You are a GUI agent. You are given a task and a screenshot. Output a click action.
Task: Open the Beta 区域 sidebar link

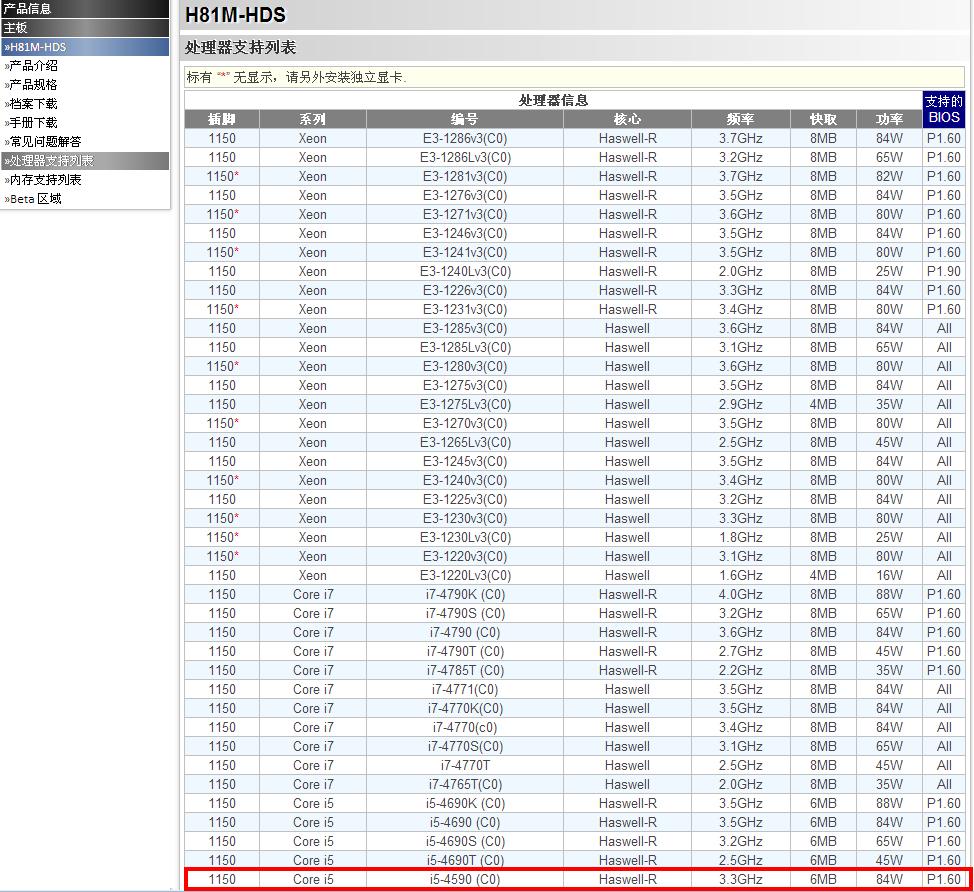coord(35,199)
